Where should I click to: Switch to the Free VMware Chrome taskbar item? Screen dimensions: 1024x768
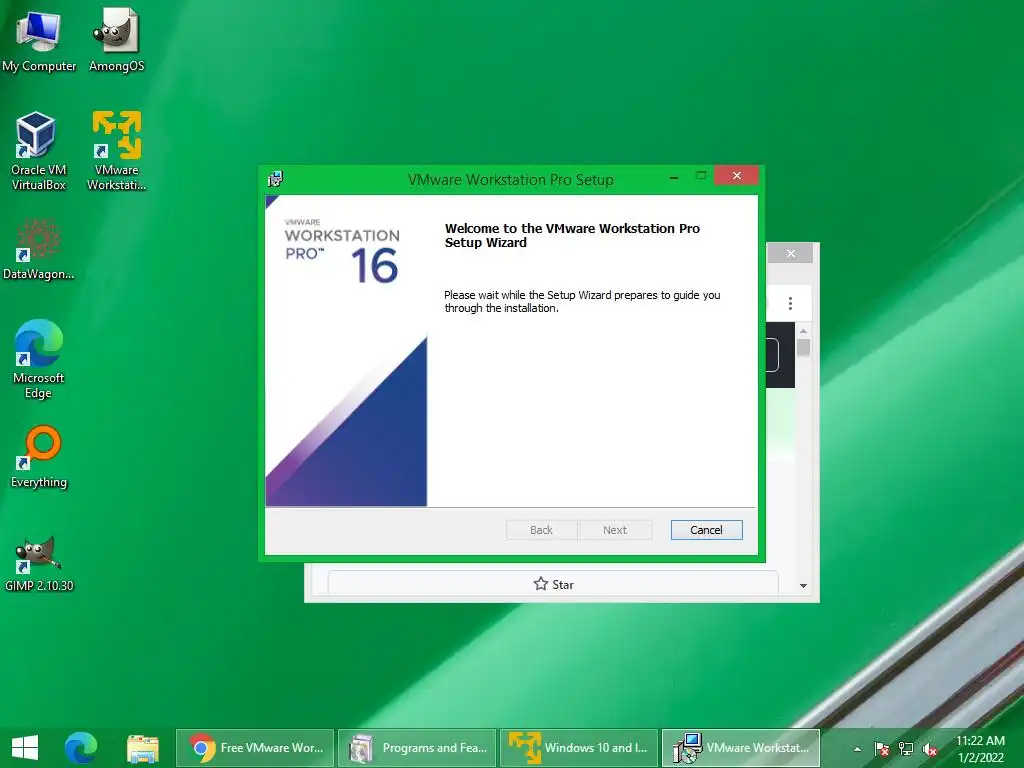pos(255,748)
